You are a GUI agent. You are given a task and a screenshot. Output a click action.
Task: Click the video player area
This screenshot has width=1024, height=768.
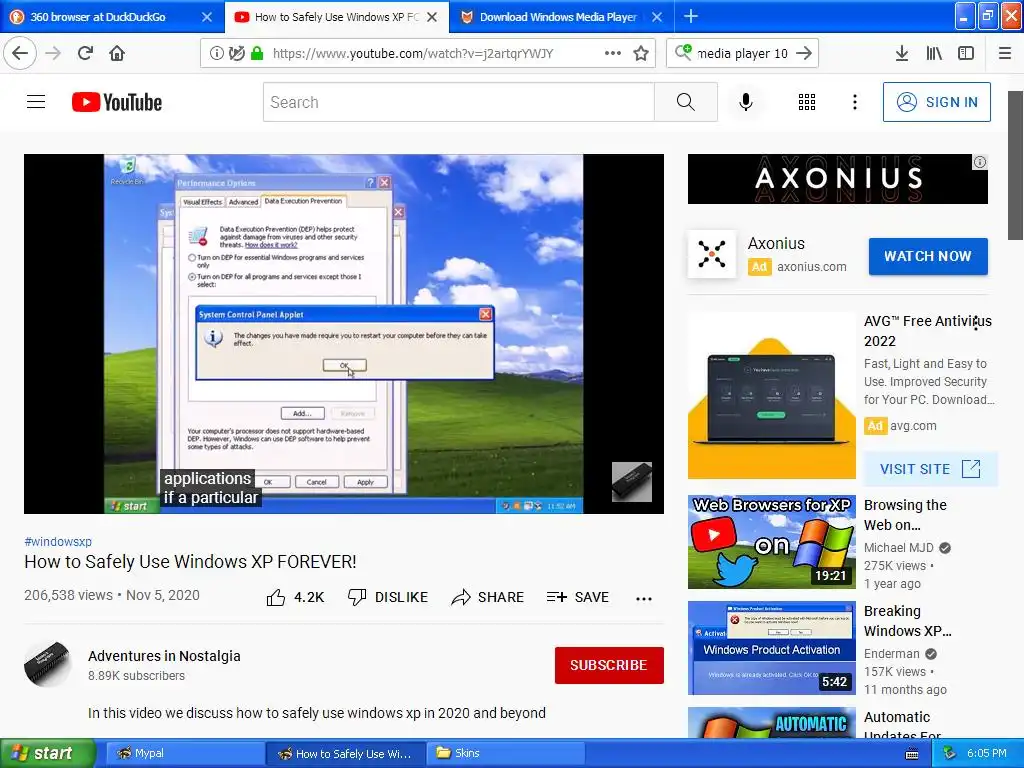tap(344, 334)
